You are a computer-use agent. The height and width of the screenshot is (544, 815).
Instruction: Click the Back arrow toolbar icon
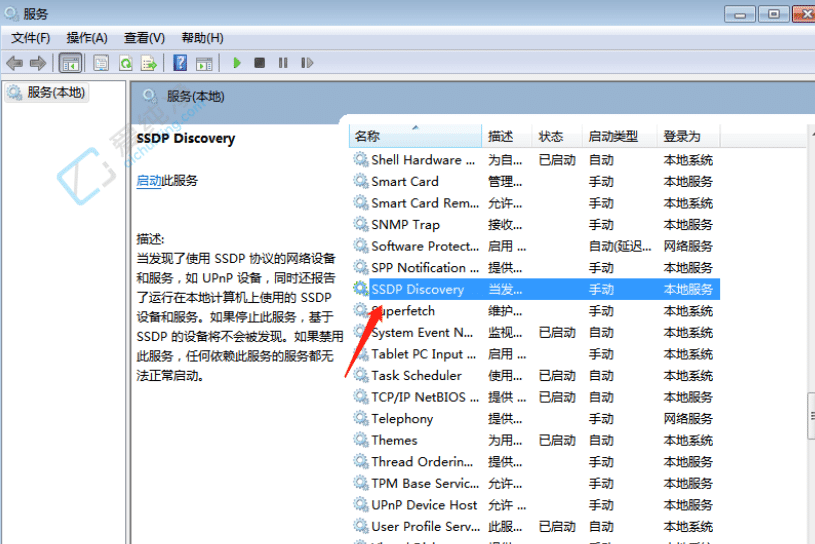15,63
